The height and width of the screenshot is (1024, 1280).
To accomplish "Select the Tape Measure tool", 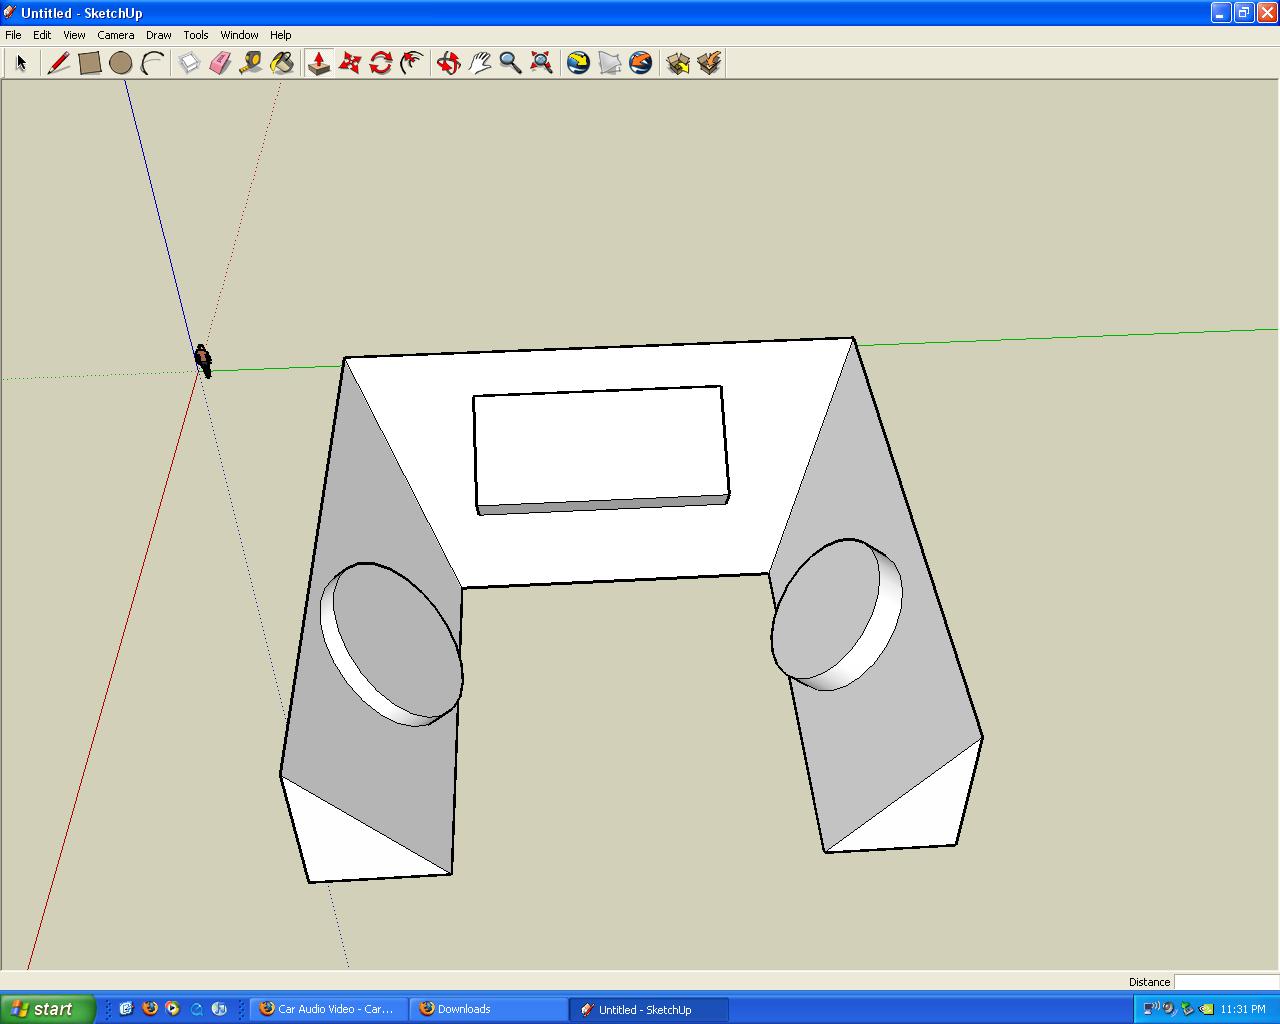I will 251,63.
